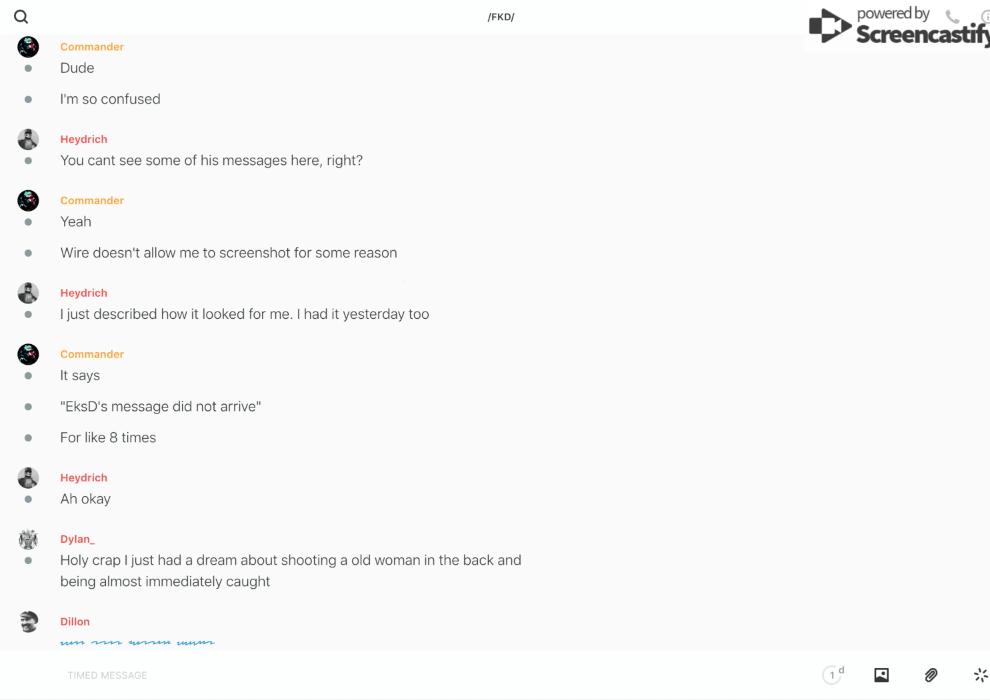Select the Dillon sender name

(x=75, y=622)
